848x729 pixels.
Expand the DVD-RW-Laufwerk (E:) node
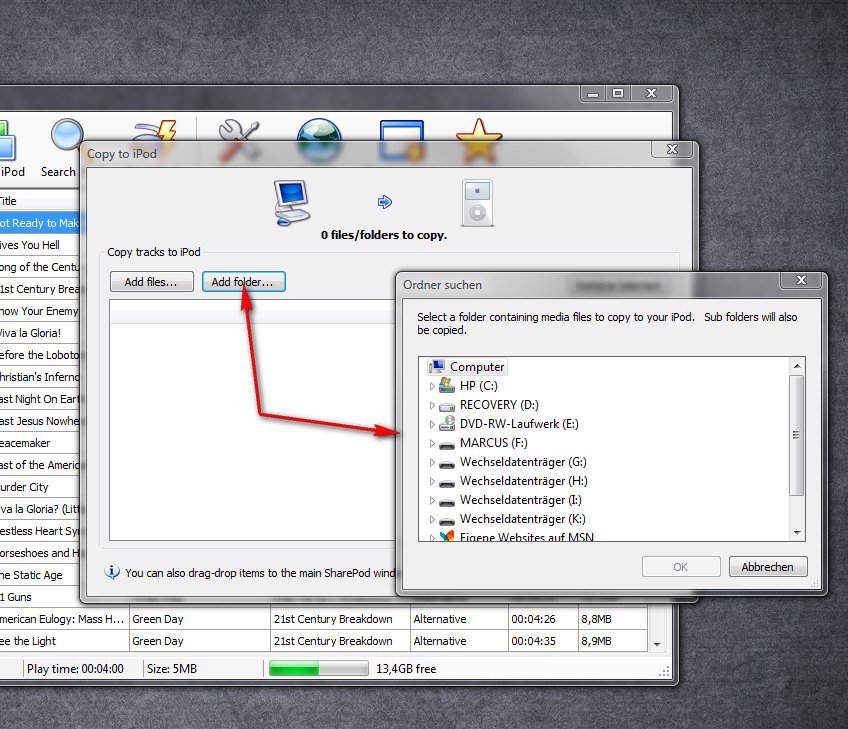432,424
